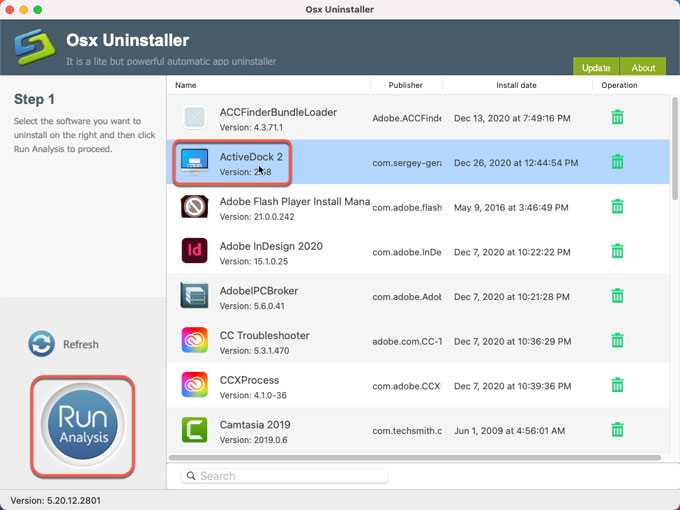Screen dimensions: 680x510
Task: Click the 'Adobe Flash Player Install Mana' name
Action: click(295, 201)
